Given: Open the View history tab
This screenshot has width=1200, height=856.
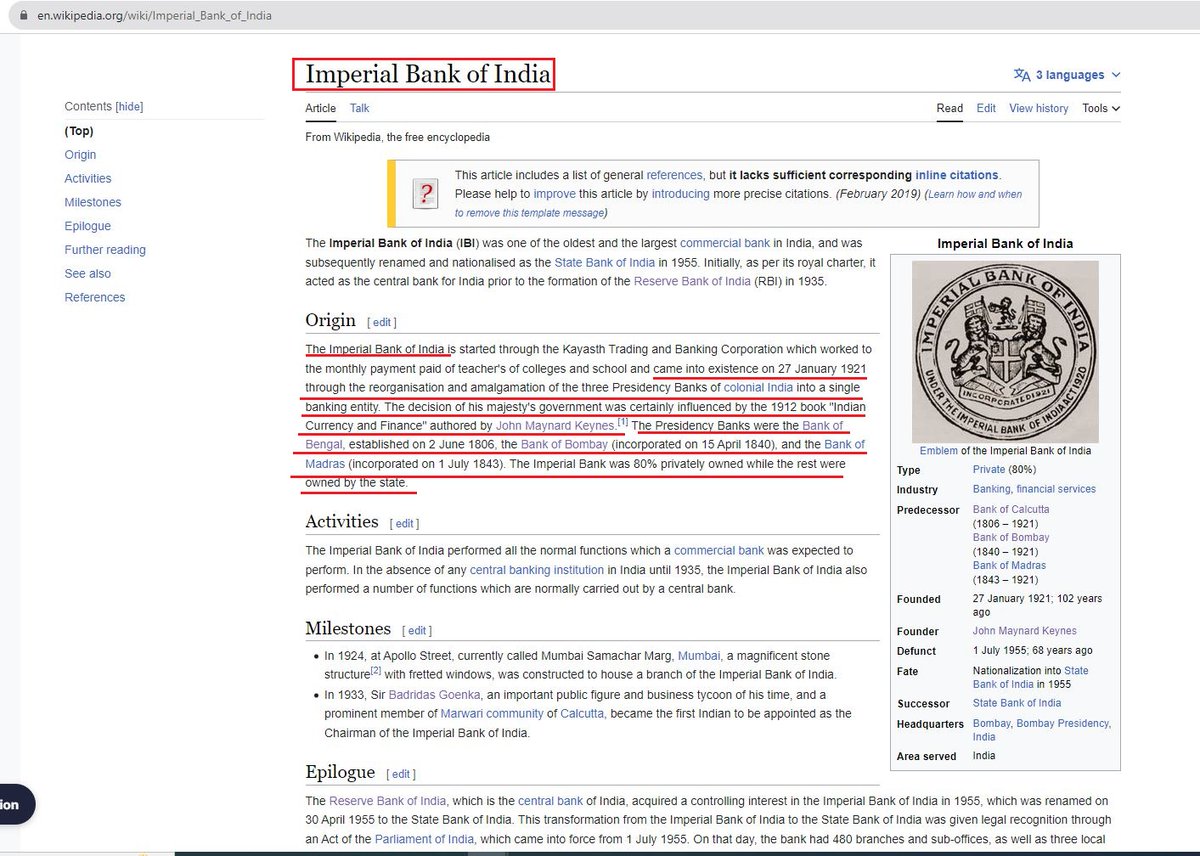Looking at the screenshot, I should coord(1038,108).
